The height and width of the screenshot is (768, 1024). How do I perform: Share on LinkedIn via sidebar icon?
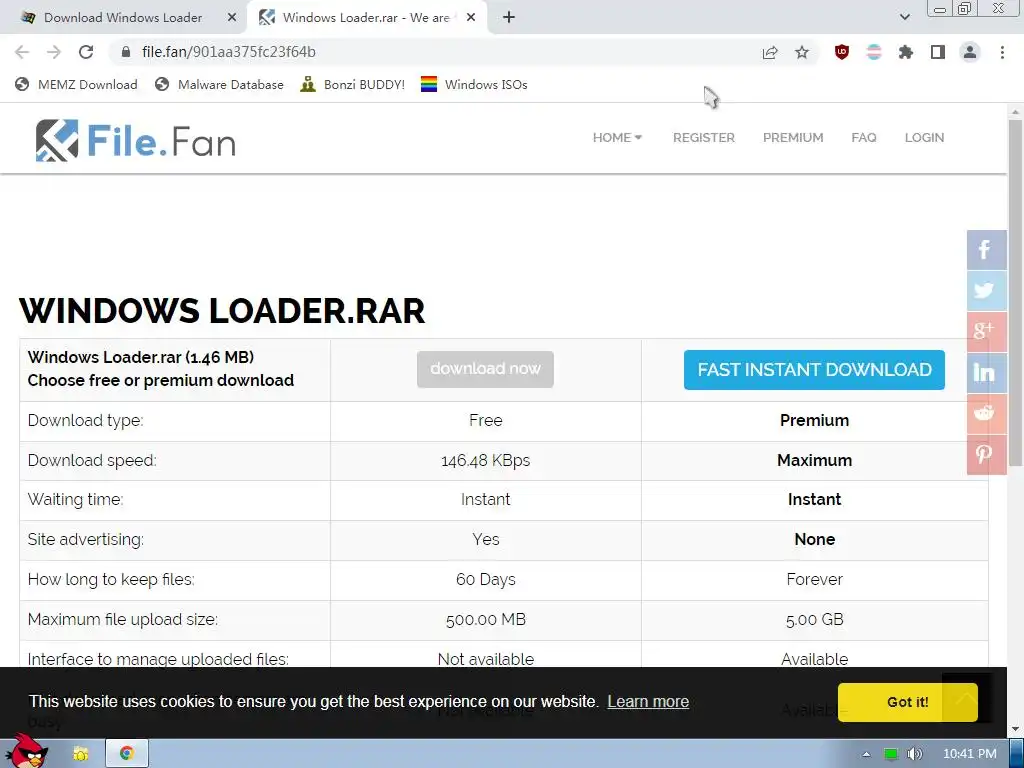pyautogui.click(x=986, y=373)
